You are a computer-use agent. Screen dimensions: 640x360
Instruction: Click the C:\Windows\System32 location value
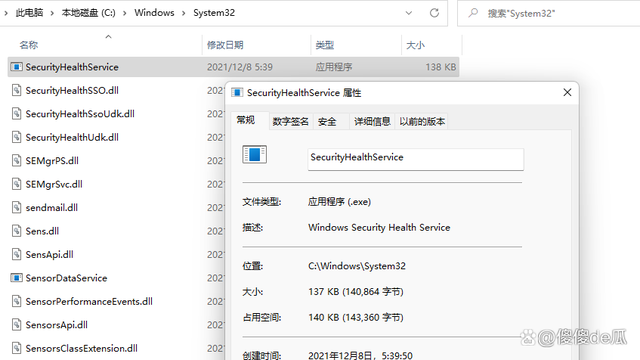coord(357,266)
